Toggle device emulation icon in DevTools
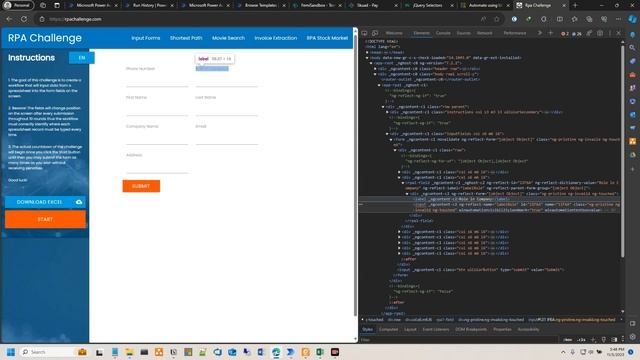This screenshot has height=360, width=640. point(375,33)
